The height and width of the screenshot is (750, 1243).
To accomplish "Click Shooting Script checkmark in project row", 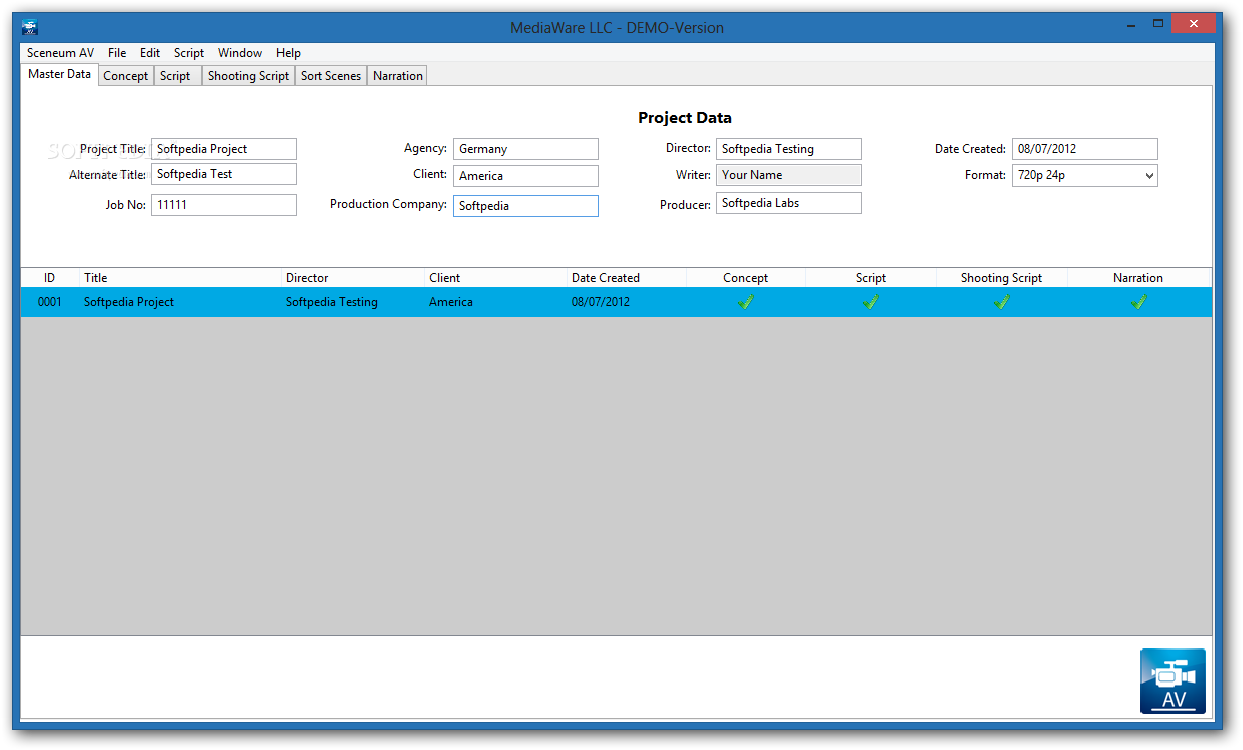I will point(1001,301).
